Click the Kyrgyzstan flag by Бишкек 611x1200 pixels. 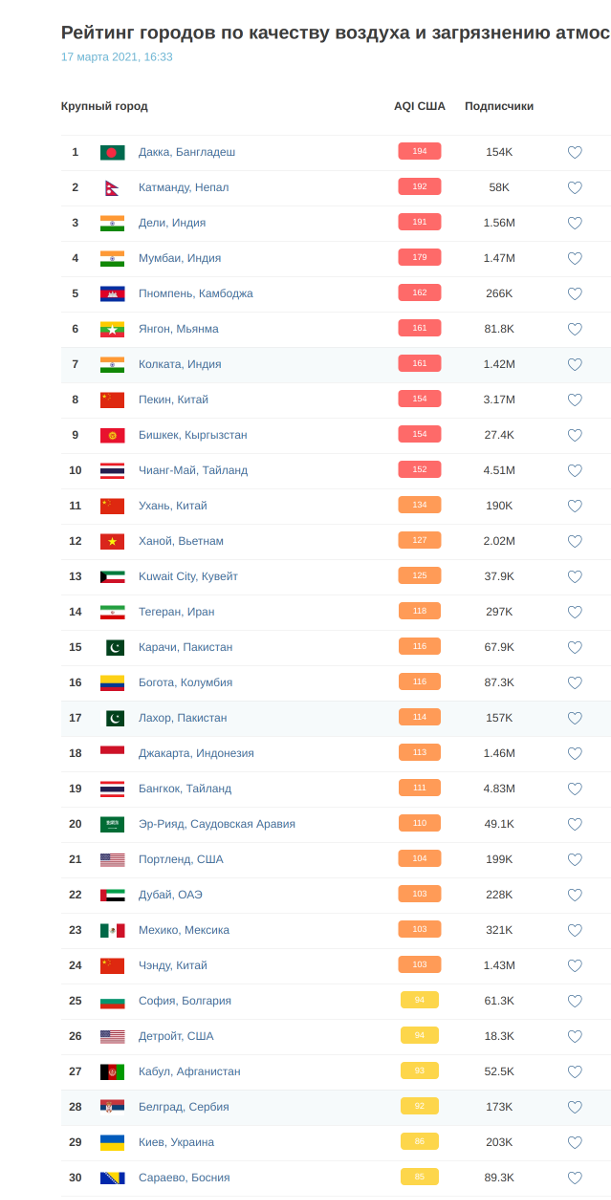[x=112, y=435]
